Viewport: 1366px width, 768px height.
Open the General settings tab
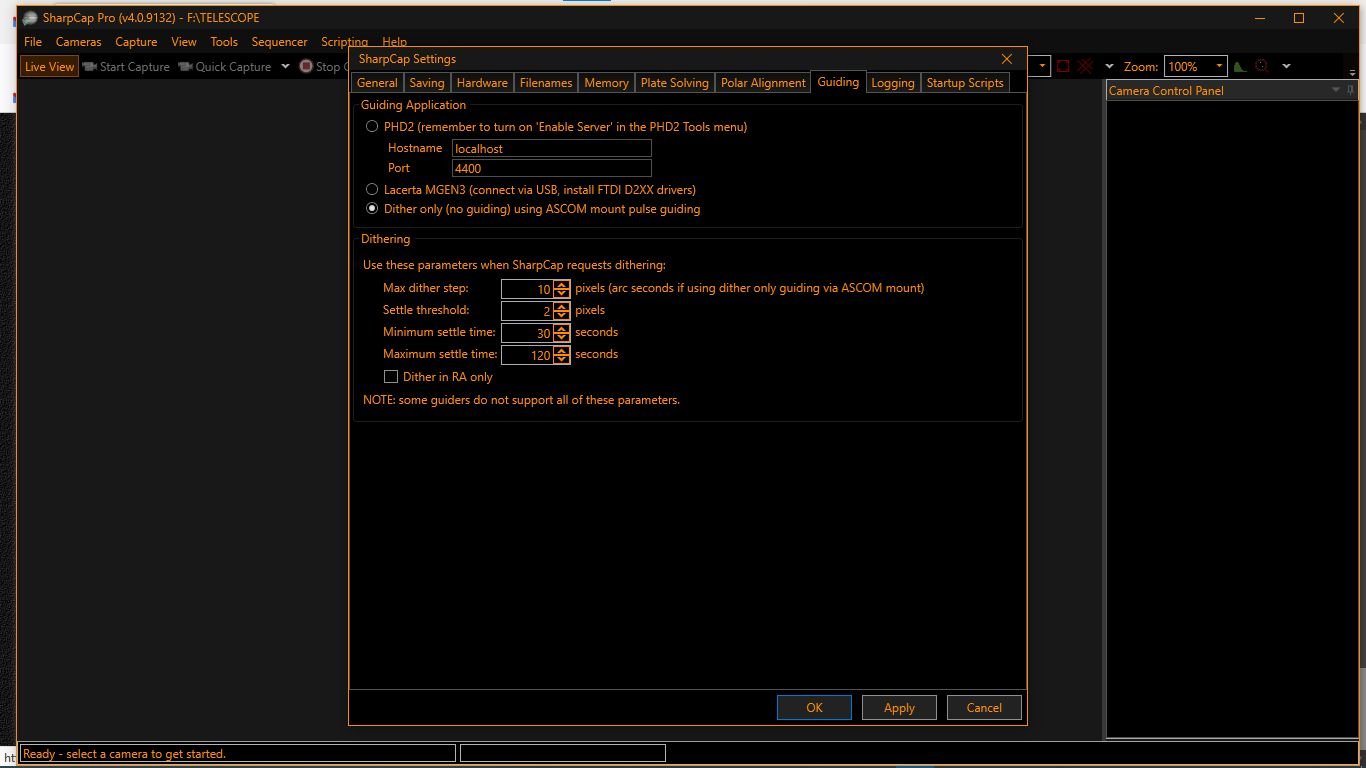377,83
